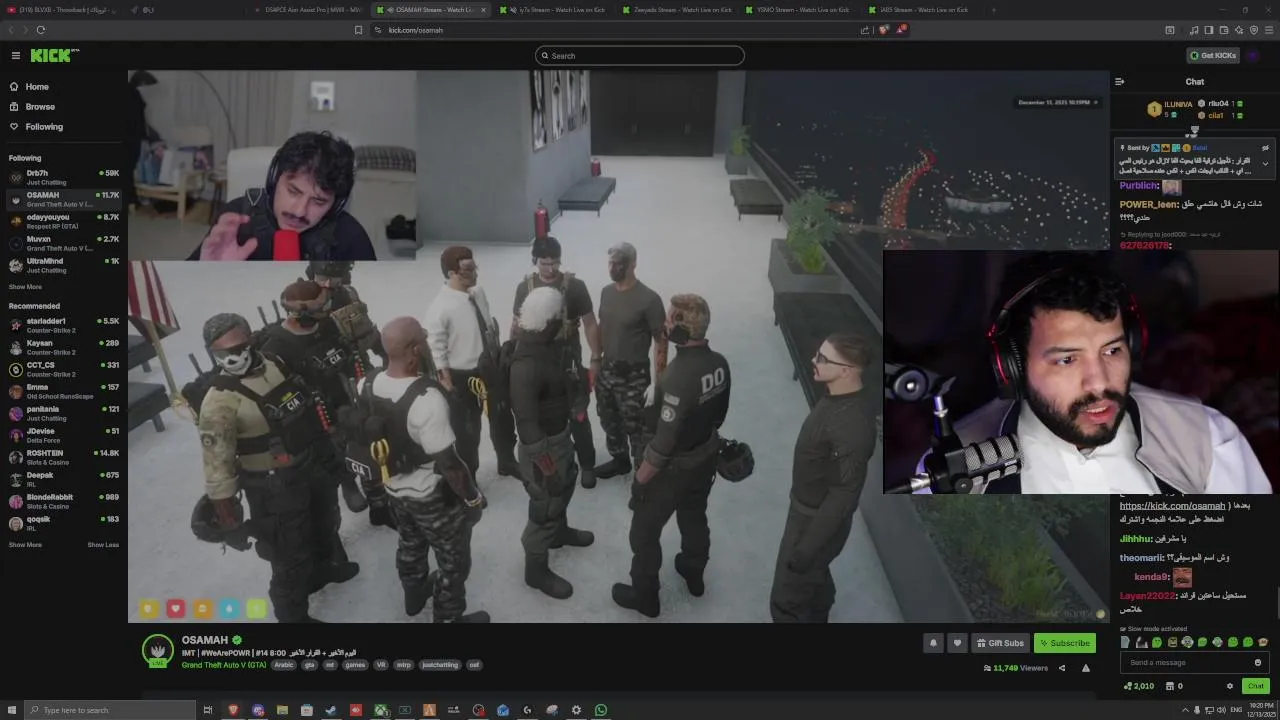Image resolution: width=1280 pixels, height=720 pixels.
Task: Open the Kick hamburger menu
Action: click(16, 56)
